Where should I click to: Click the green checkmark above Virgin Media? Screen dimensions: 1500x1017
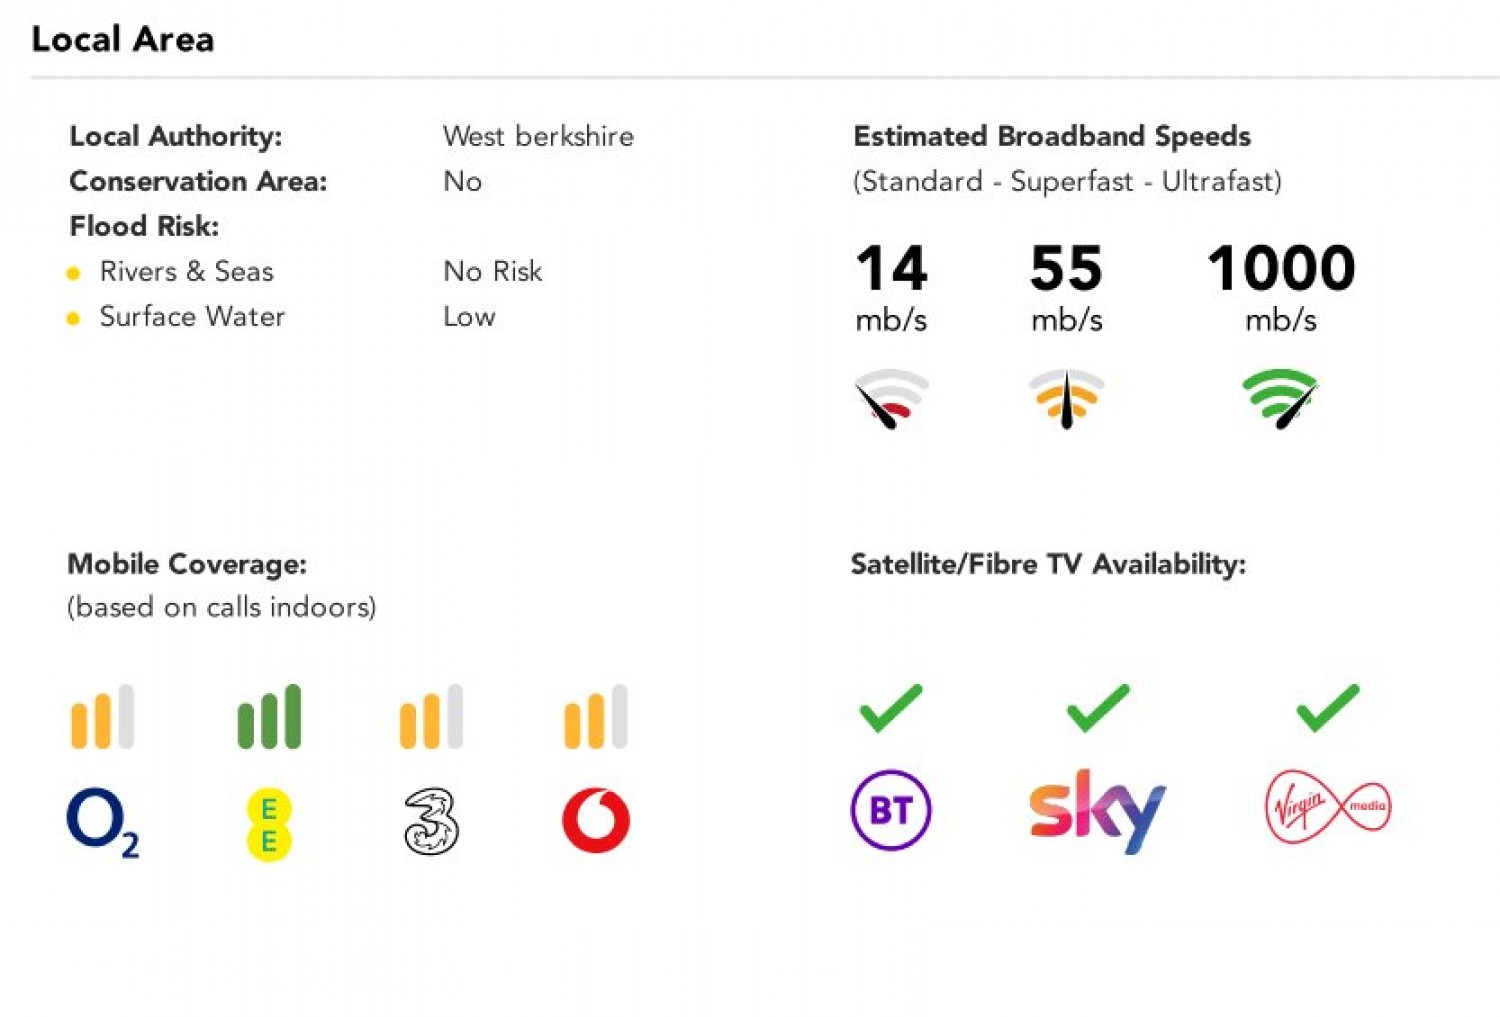coord(1327,708)
